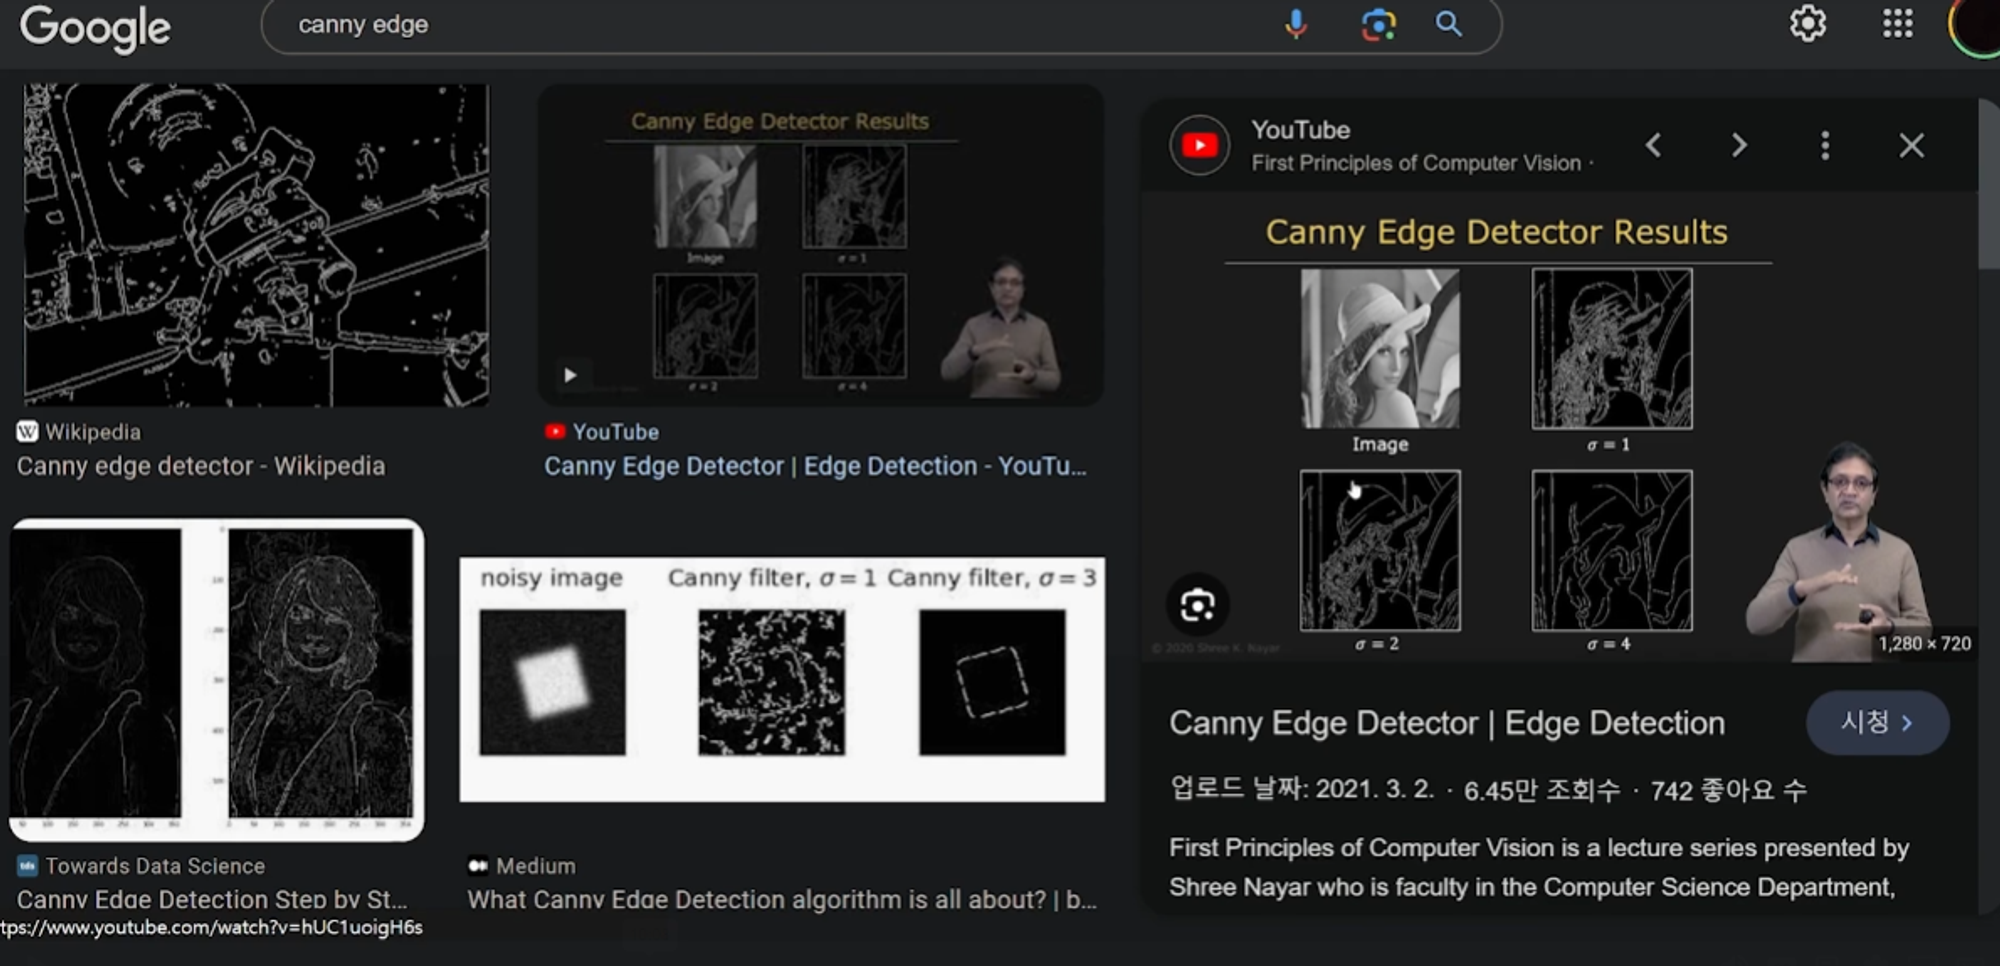Click the Wikipedia favicon
Screen dimensions: 2000x966
coord(27,431)
